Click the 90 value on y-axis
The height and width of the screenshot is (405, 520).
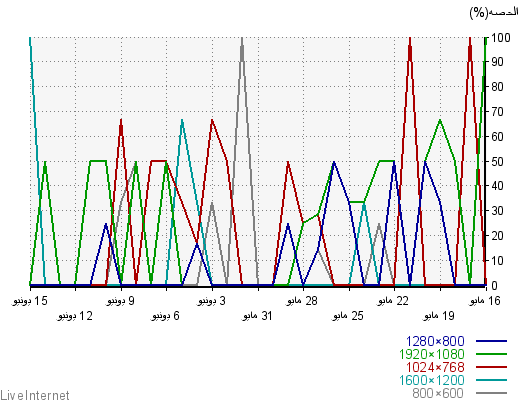pyautogui.click(x=497, y=62)
